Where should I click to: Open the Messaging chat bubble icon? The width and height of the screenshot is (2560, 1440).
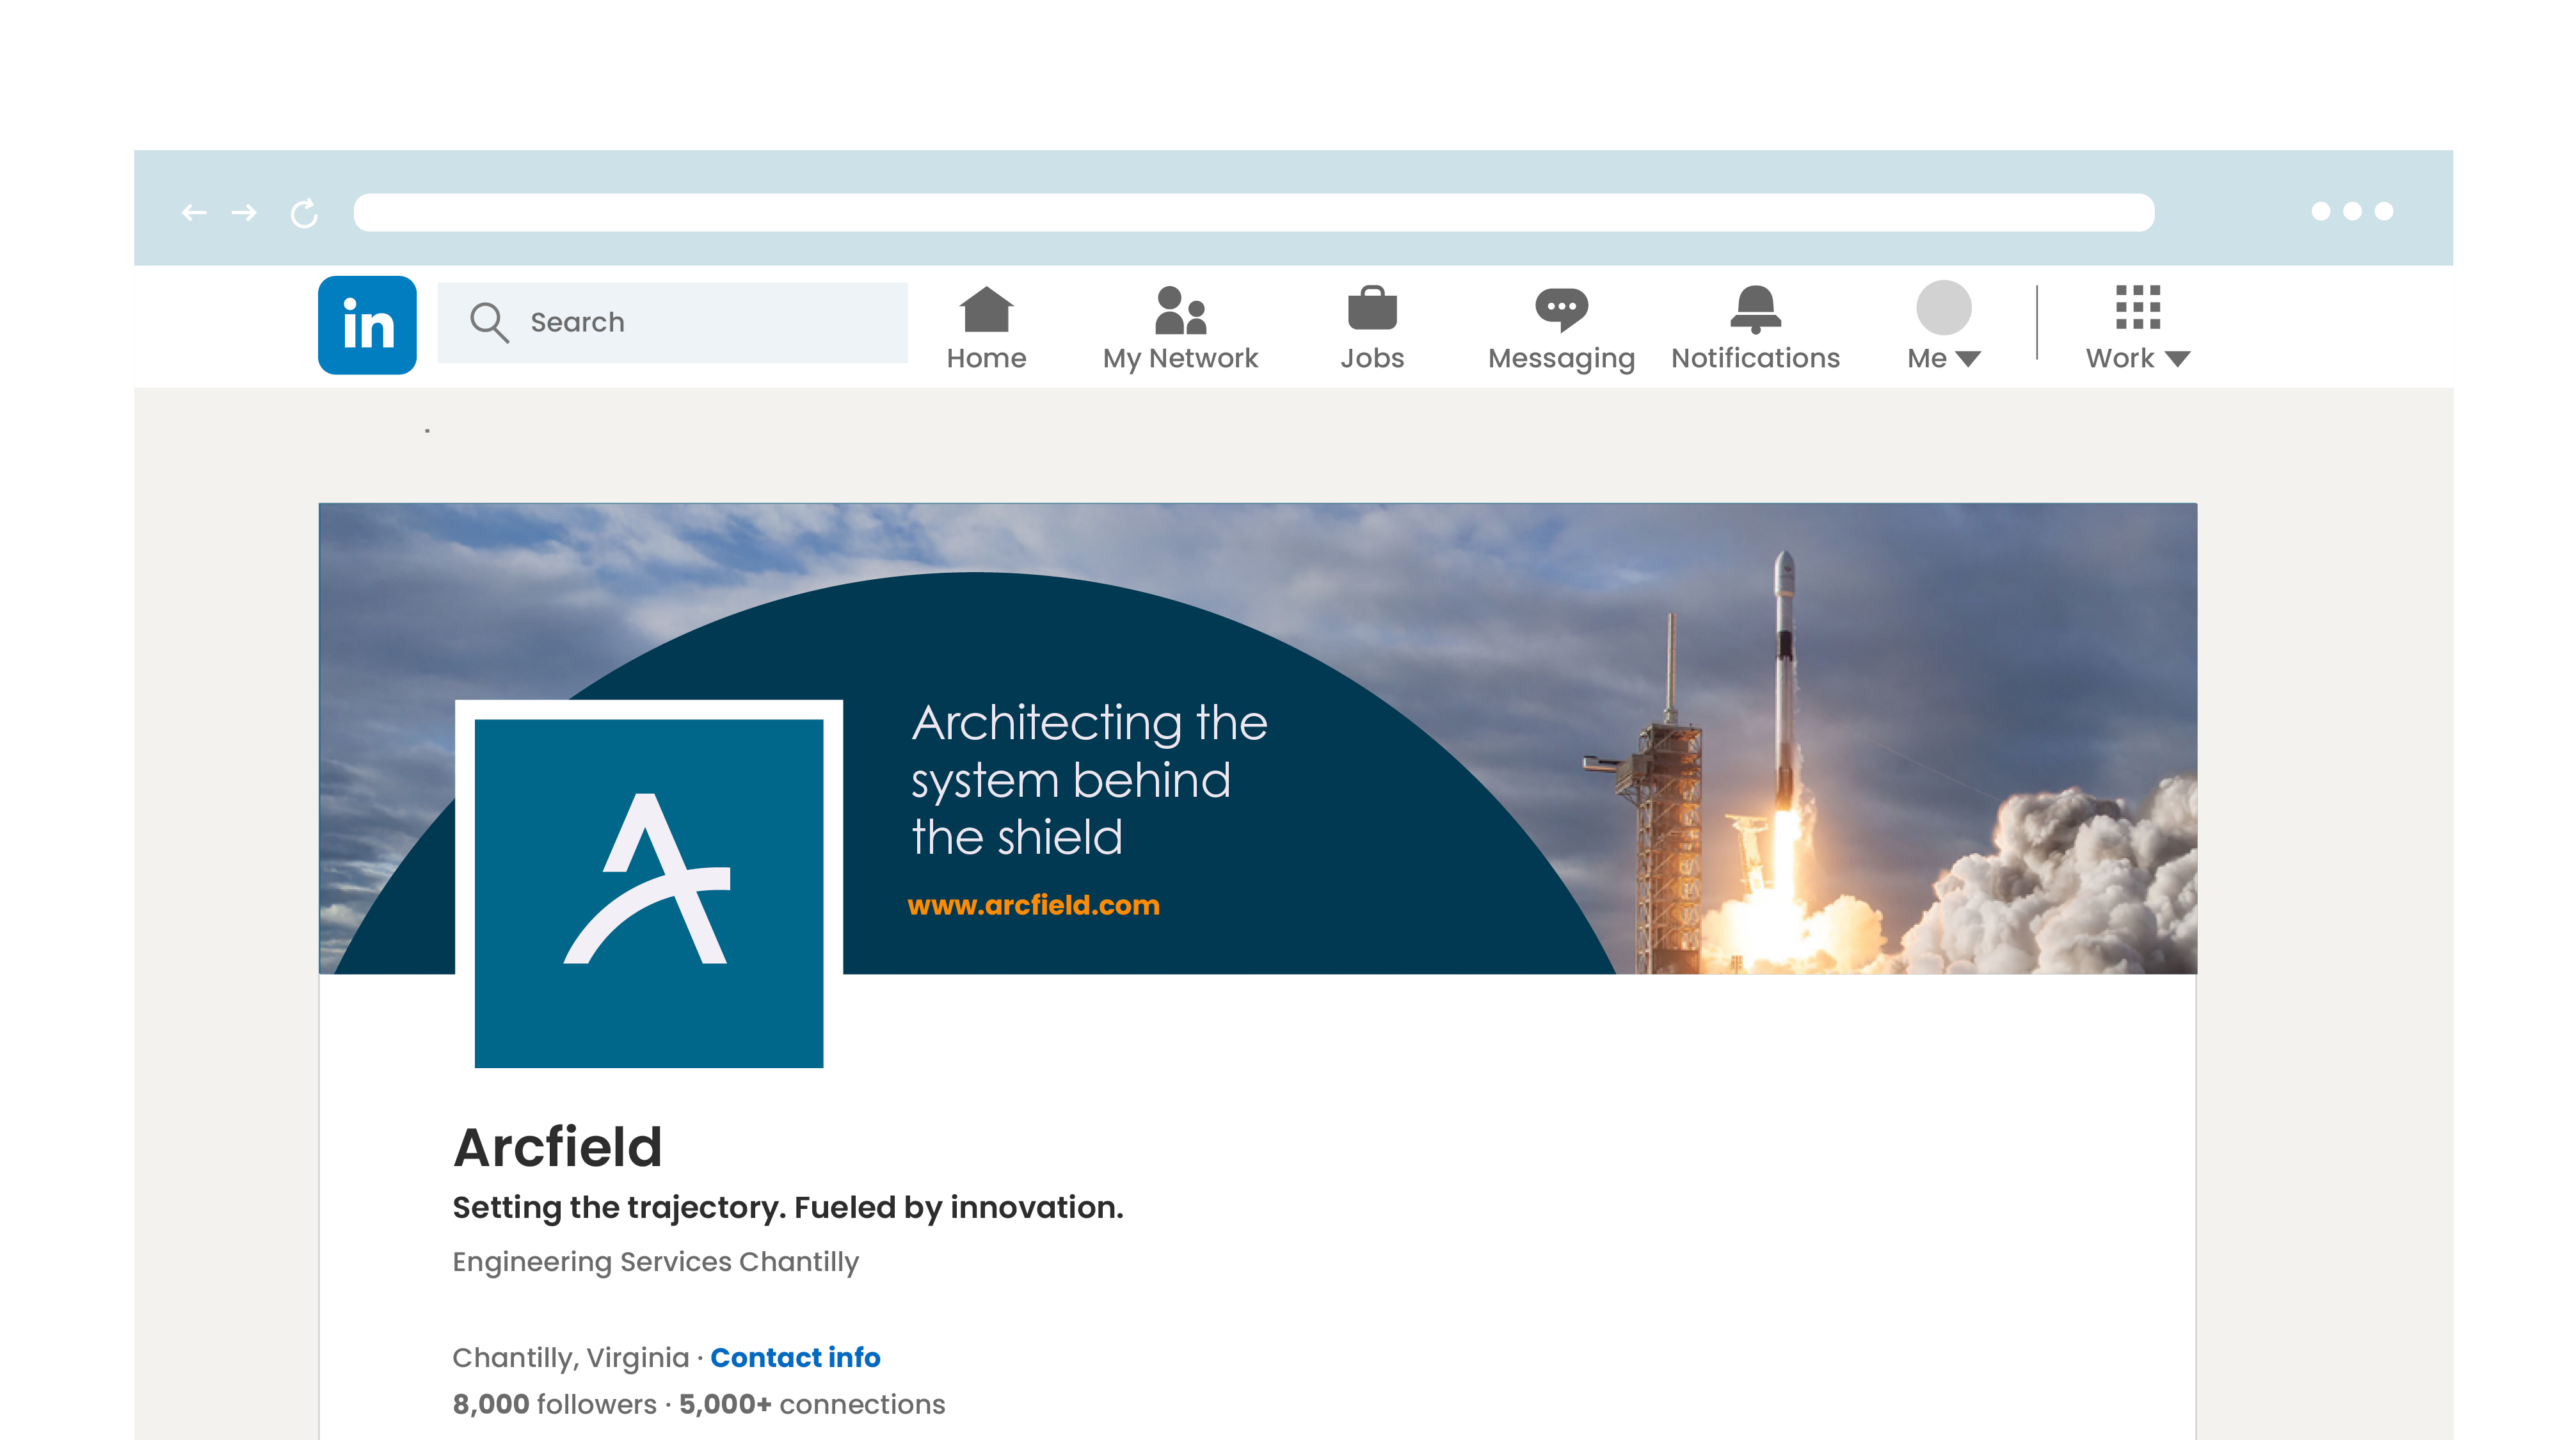[1561, 309]
